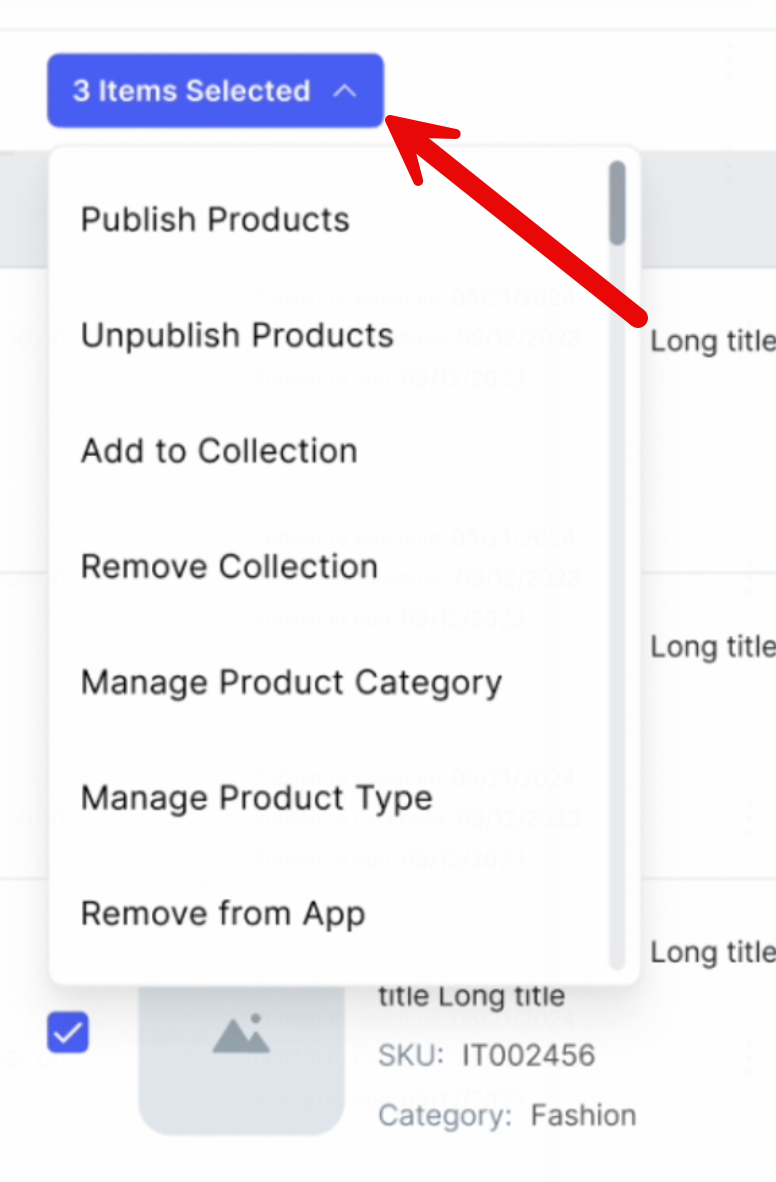Choose Manage Product Type
Screen dimensions: 776x1182
tap(257, 798)
